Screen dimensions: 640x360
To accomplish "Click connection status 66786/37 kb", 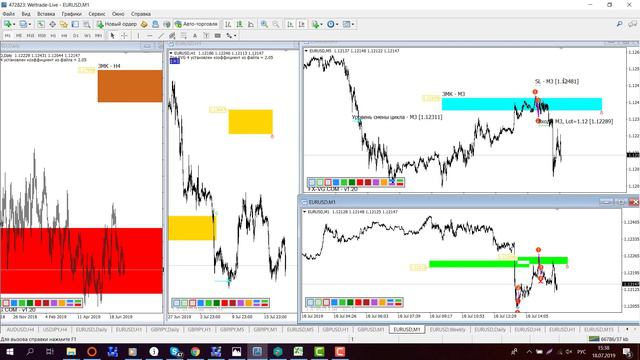I will coord(609,339).
